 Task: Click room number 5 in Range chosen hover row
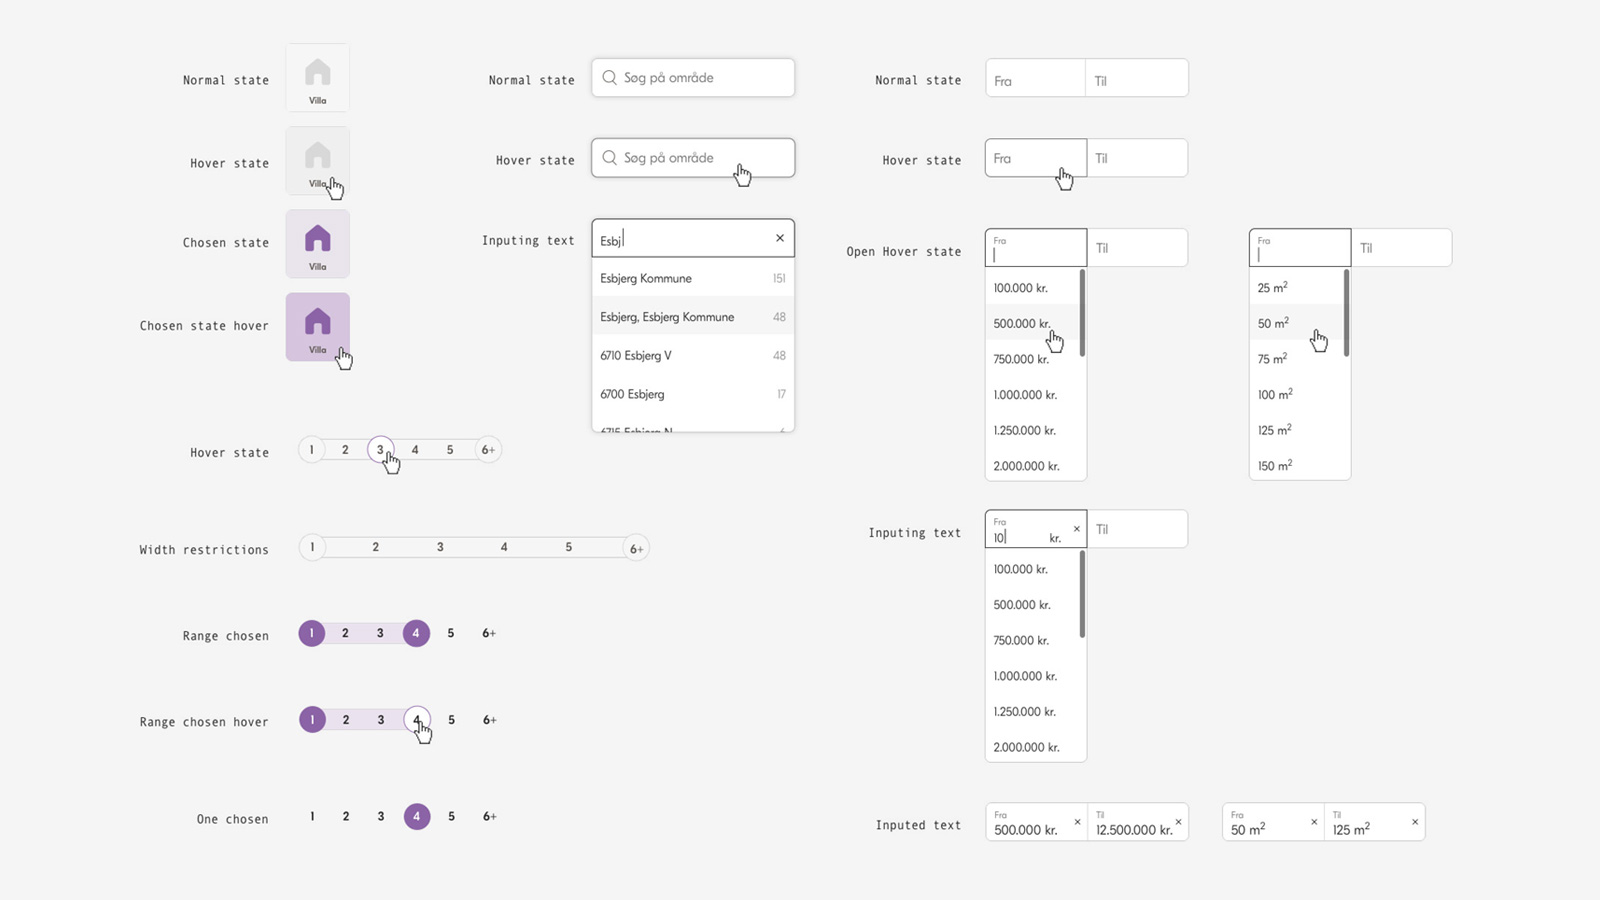pyautogui.click(x=451, y=720)
